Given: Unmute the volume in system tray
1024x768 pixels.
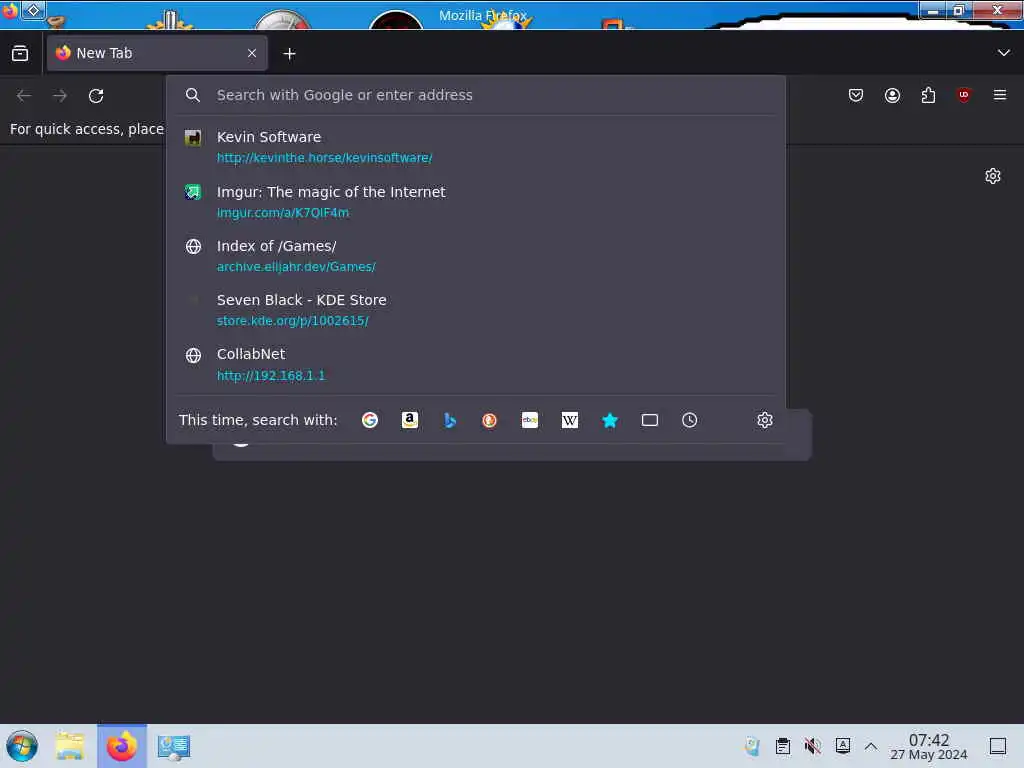Looking at the screenshot, I should tap(812, 746).
